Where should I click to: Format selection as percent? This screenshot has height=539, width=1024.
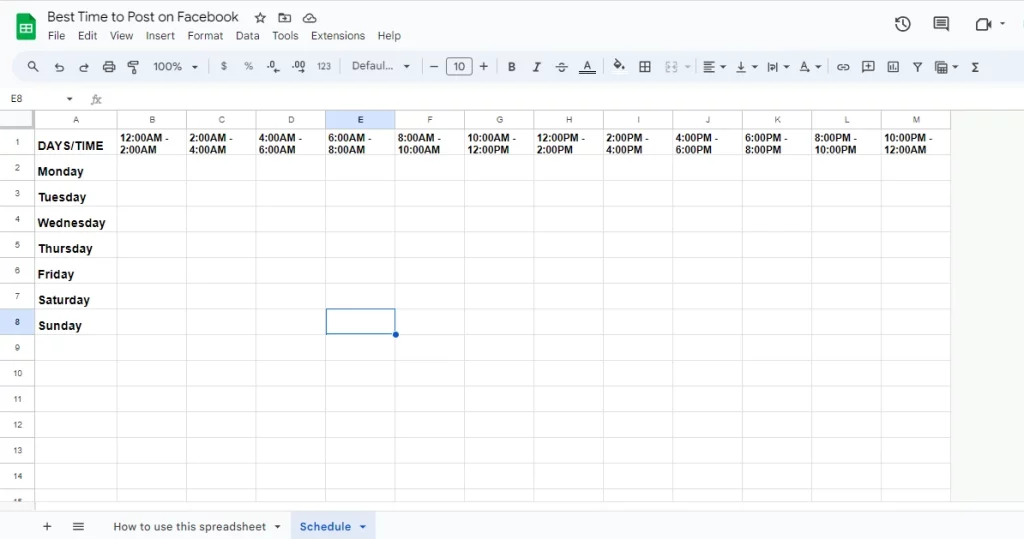coord(248,67)
